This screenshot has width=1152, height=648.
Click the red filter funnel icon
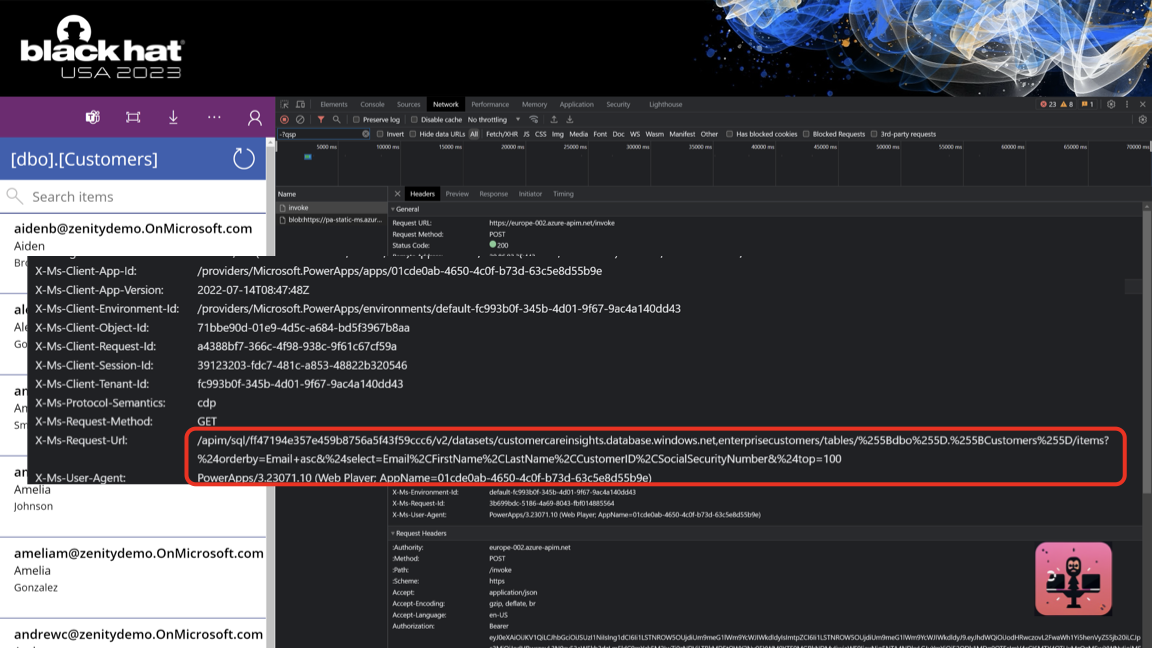pyautogui.click(x=320, y=120)
